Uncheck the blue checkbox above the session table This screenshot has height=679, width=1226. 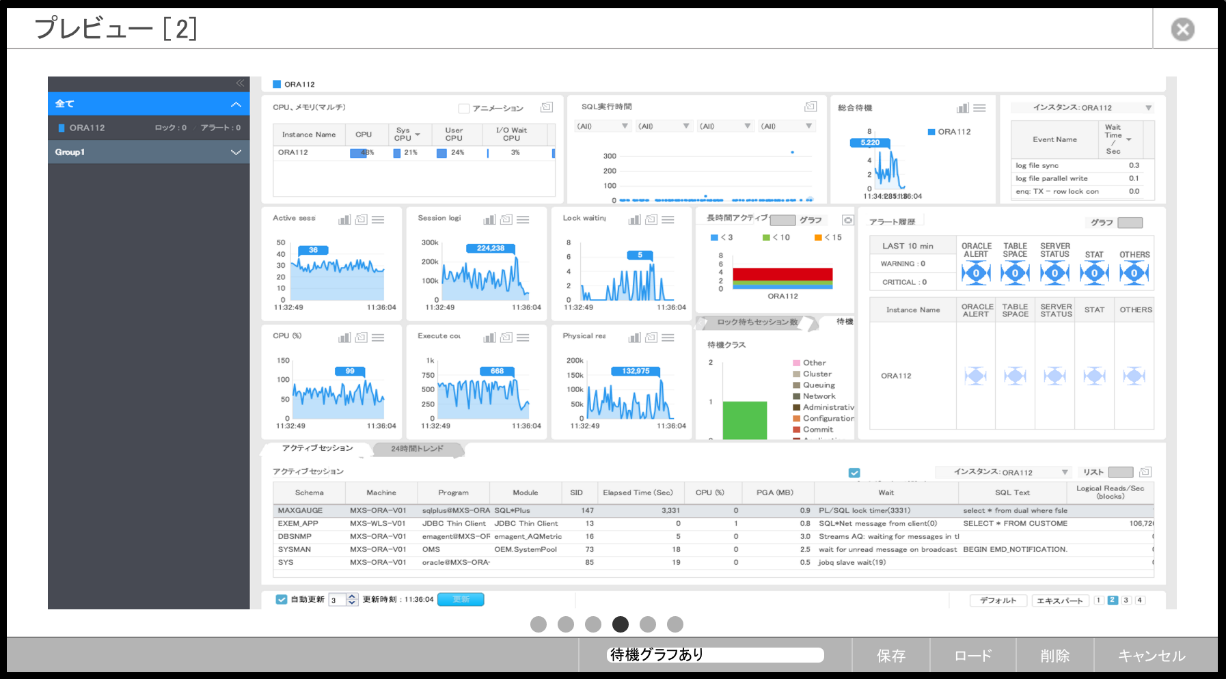[x=854, y=473]
